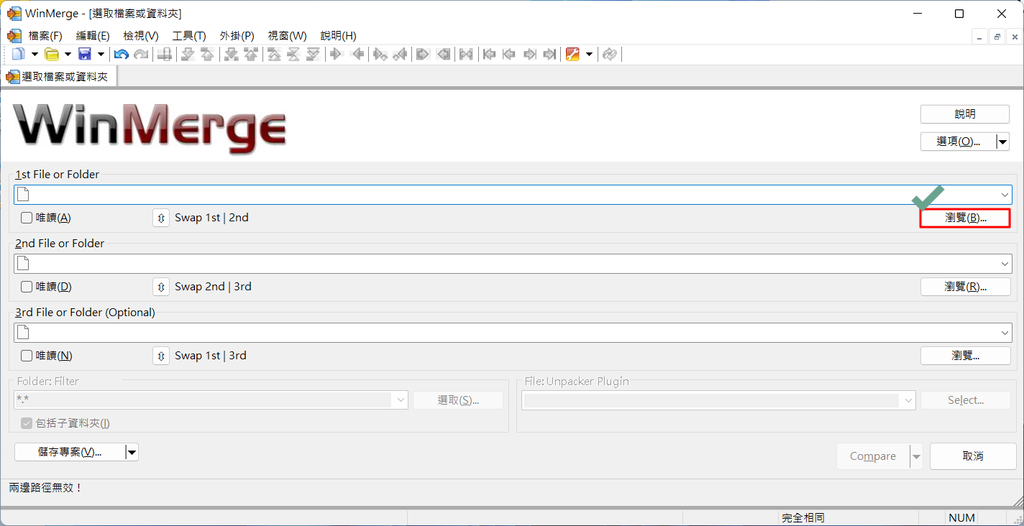Open the arrow beside Compare button
The width and height of the screenshot is (1024, 526).
tap(917, 457)
